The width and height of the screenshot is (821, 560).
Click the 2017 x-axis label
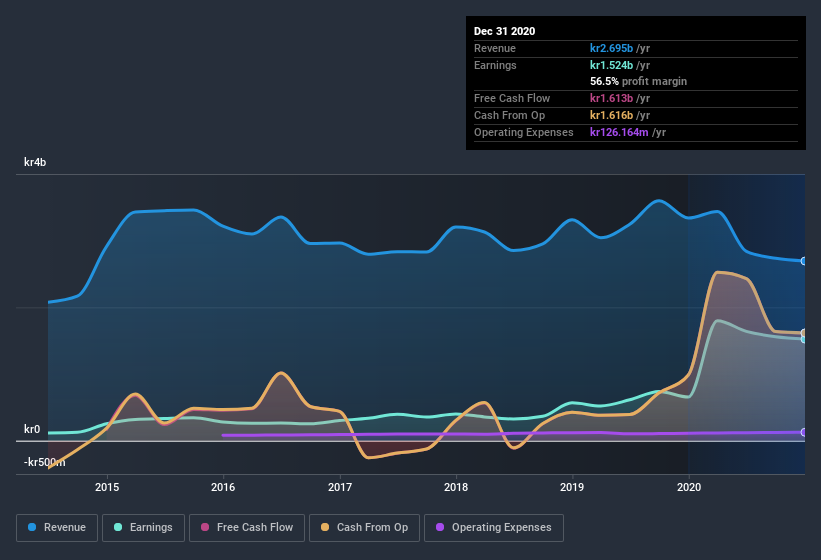click(340, 487)
